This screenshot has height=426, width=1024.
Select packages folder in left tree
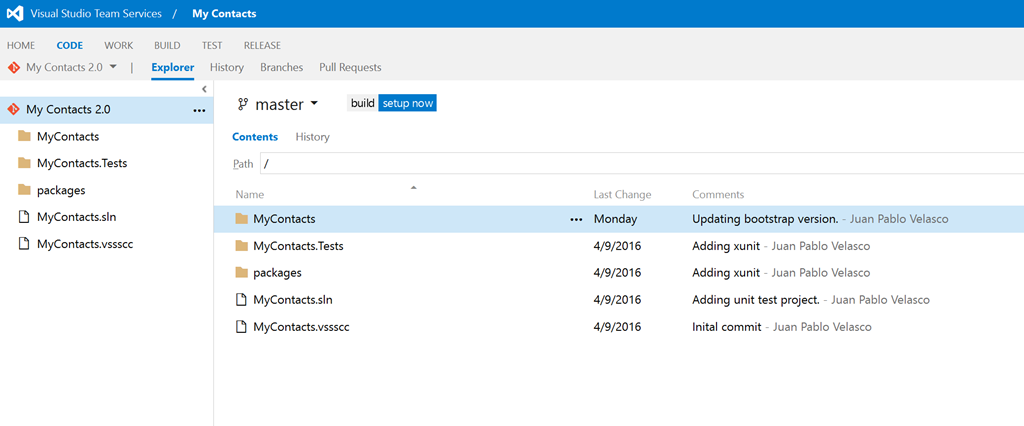pyautogui.click(x=61, y=190)
